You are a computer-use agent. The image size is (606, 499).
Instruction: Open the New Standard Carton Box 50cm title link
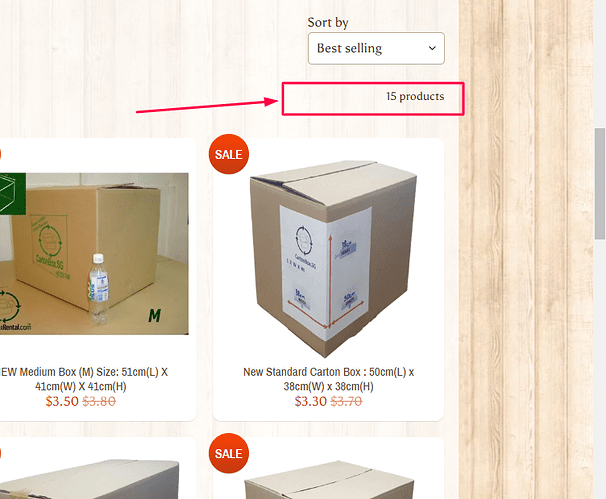(x=329, y=379)
